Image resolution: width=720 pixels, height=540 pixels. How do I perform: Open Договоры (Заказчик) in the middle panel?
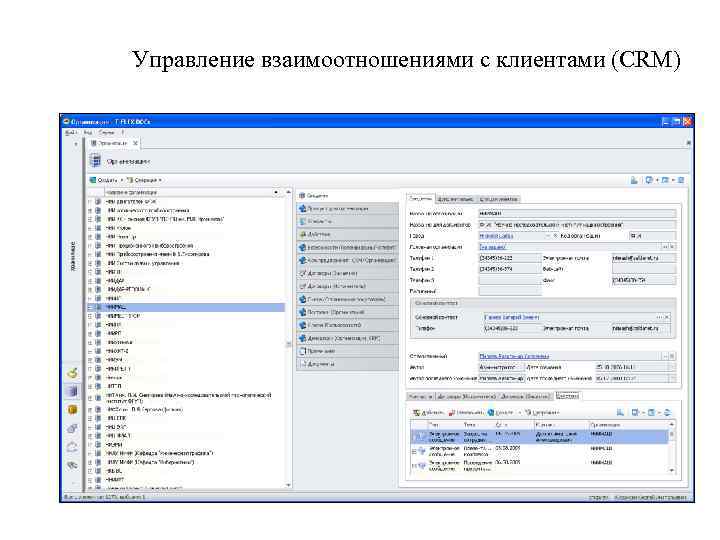[x=348, y=273]
